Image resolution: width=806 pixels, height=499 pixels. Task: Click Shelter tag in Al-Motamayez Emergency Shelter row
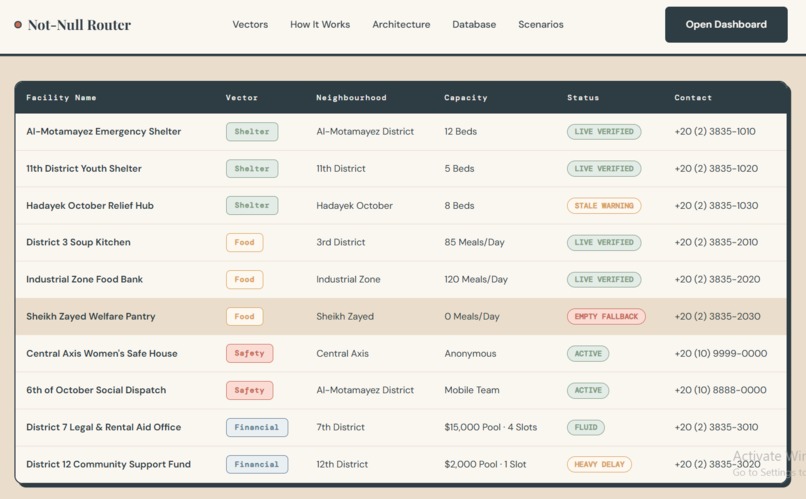(252, 132)
